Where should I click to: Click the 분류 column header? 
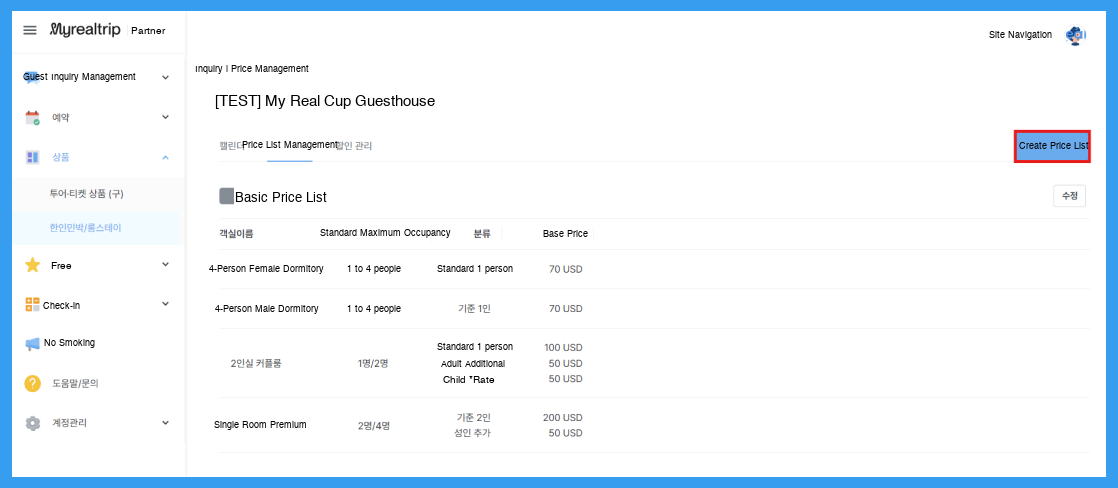[482, 233]
